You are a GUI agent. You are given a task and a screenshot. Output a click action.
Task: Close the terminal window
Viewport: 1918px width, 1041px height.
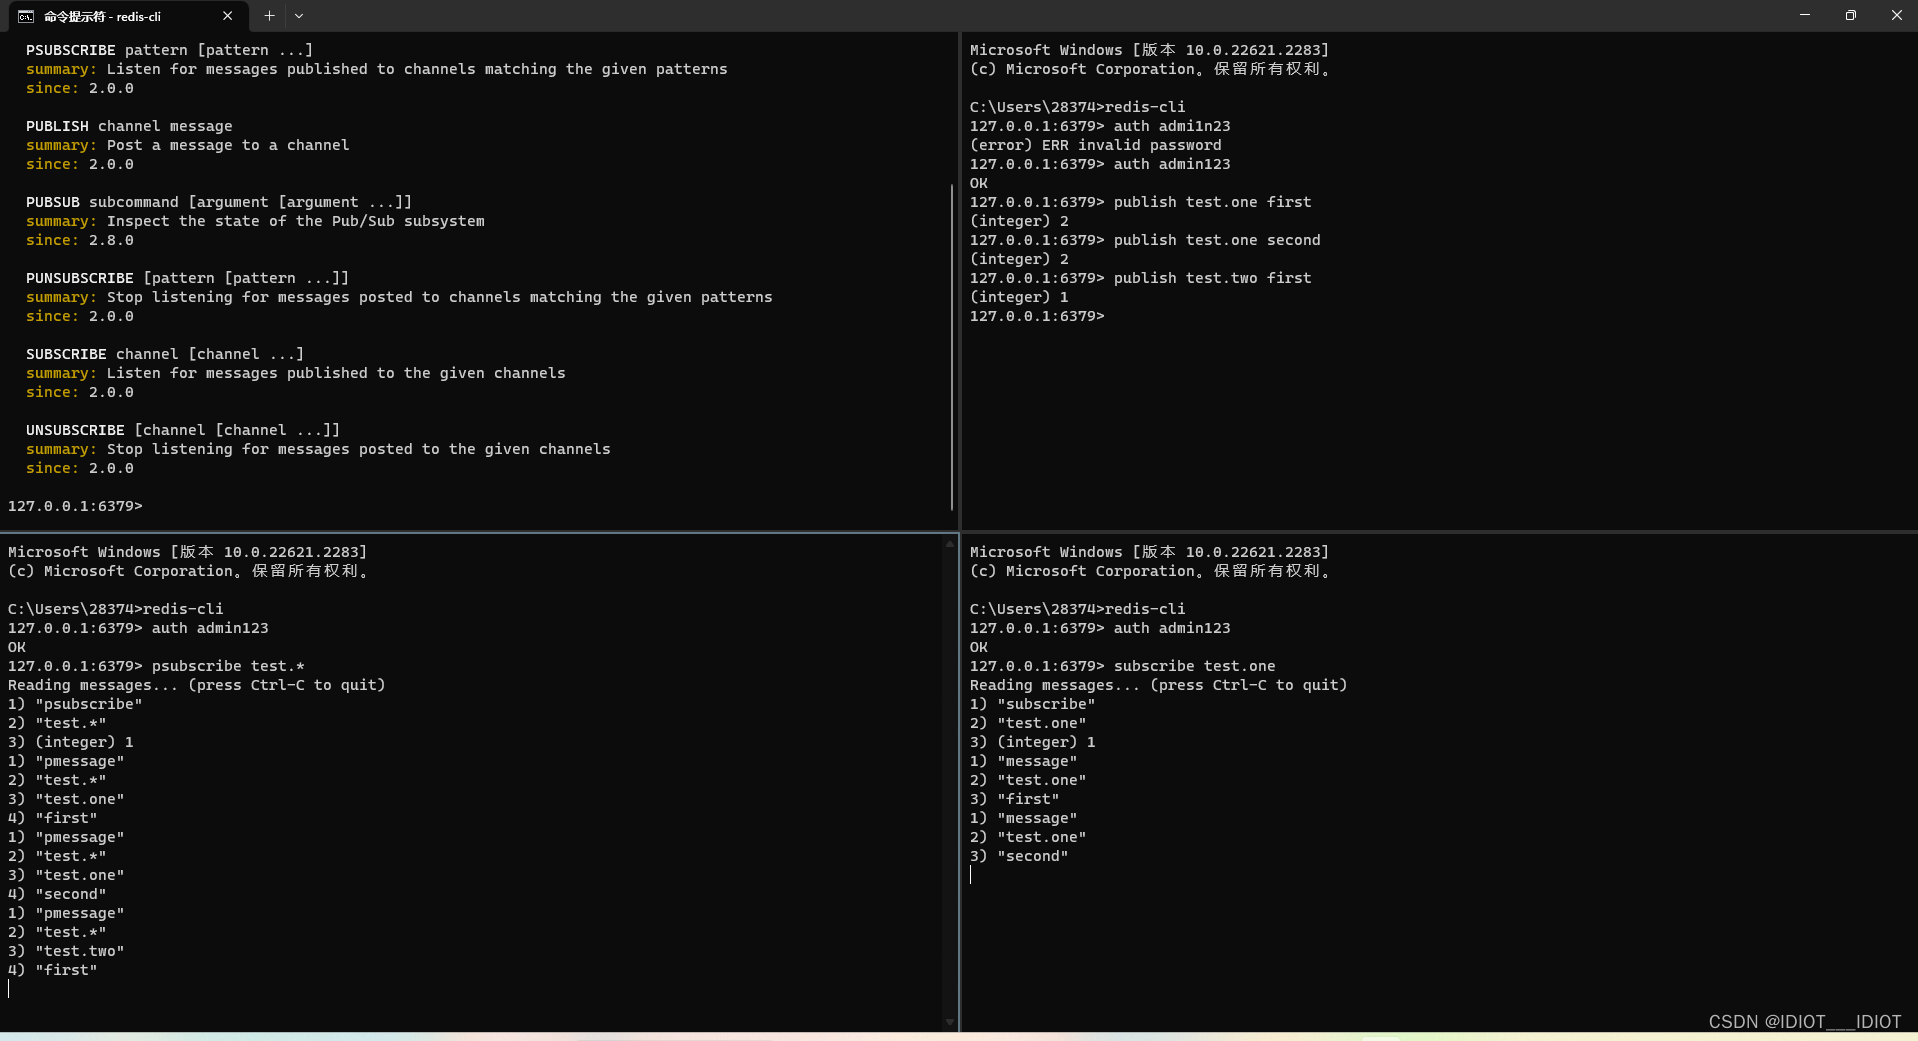pyautogui.click(x=1896, y=15)
